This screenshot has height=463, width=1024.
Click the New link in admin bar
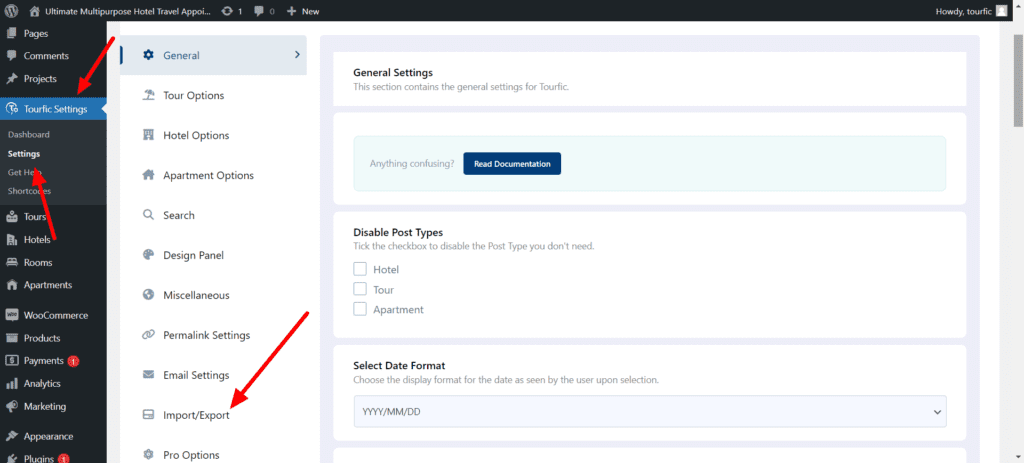tap(303, 11)
